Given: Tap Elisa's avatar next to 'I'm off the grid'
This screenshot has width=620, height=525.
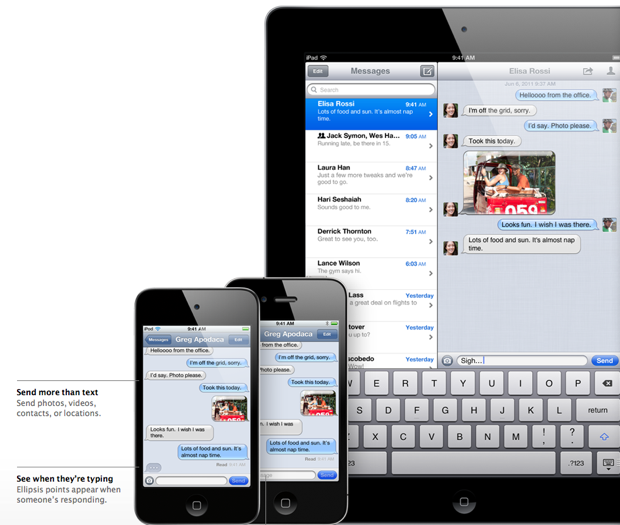Looking at the screenshot, I should (x=450, y=110).
